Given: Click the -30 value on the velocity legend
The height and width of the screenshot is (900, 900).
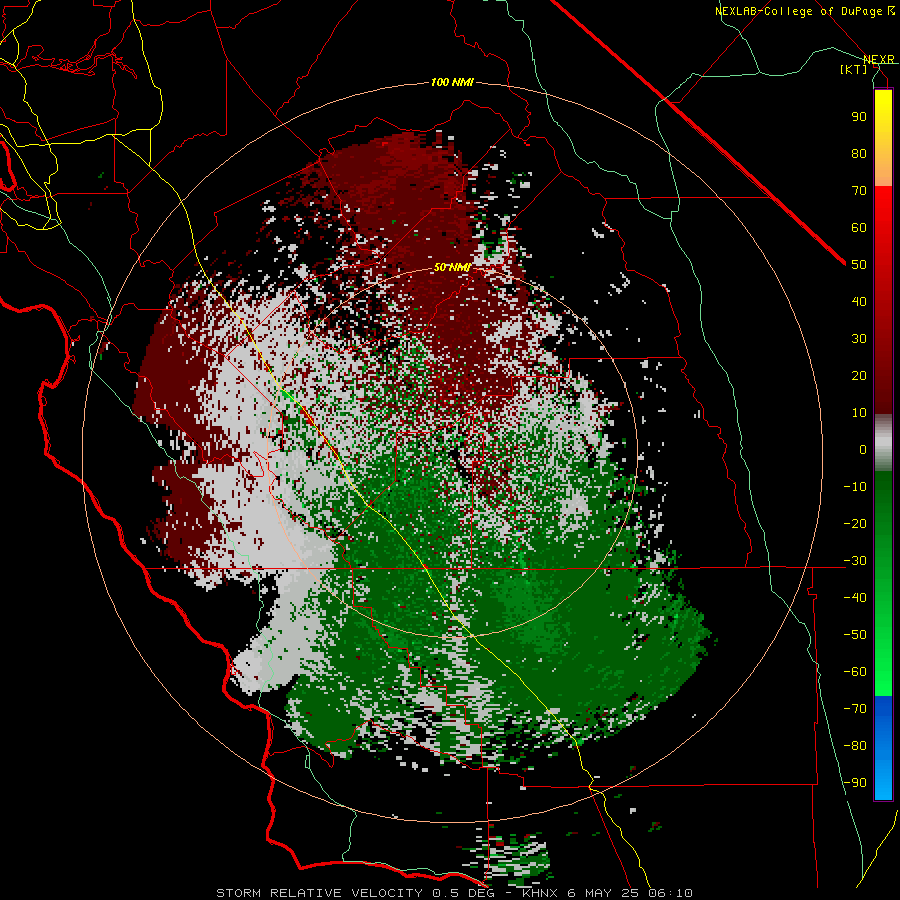Looking at the screenshot, I should point(855,561).
